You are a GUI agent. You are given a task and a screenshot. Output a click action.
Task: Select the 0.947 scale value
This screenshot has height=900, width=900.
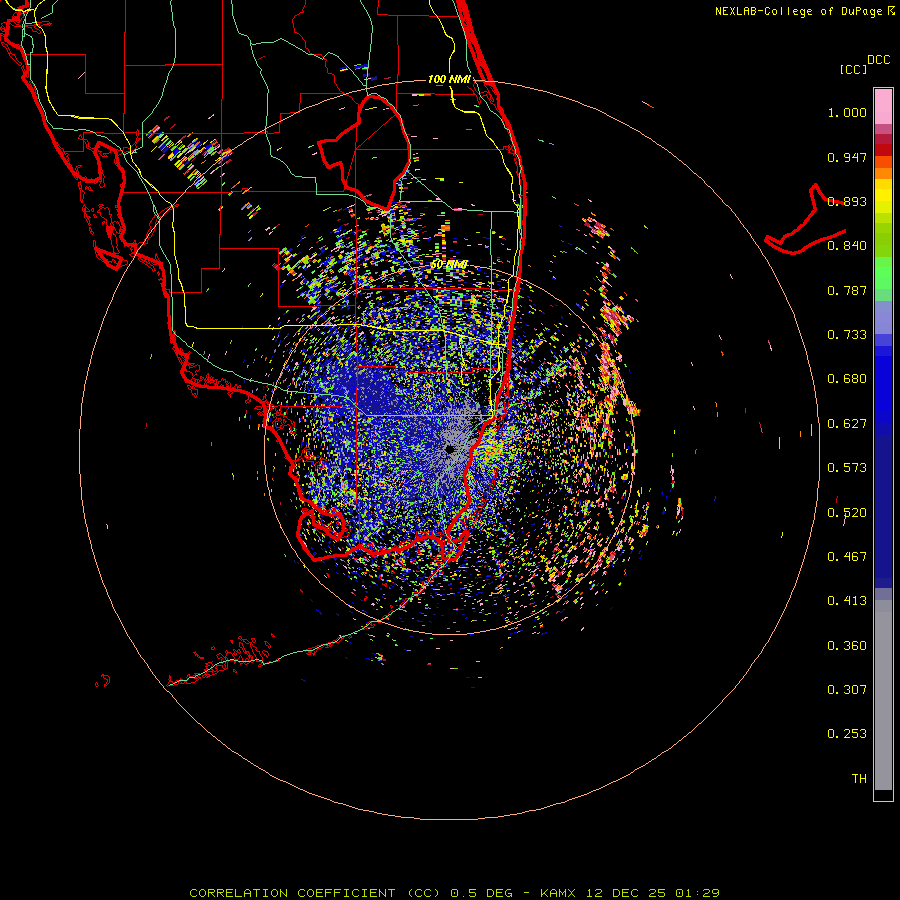pyautogui.click(x=847, y=157)
